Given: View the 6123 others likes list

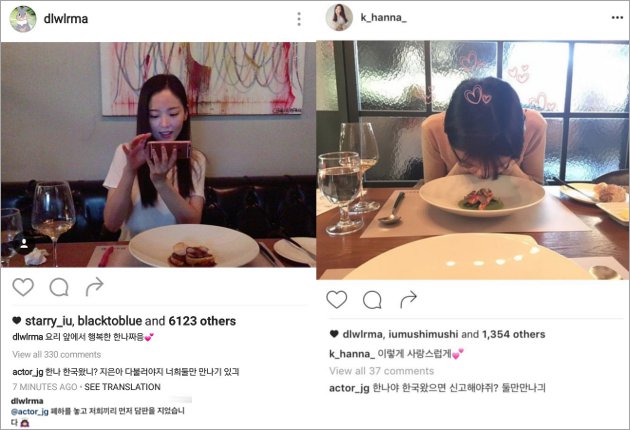Looking at the screenshot, I should (202, 321).
